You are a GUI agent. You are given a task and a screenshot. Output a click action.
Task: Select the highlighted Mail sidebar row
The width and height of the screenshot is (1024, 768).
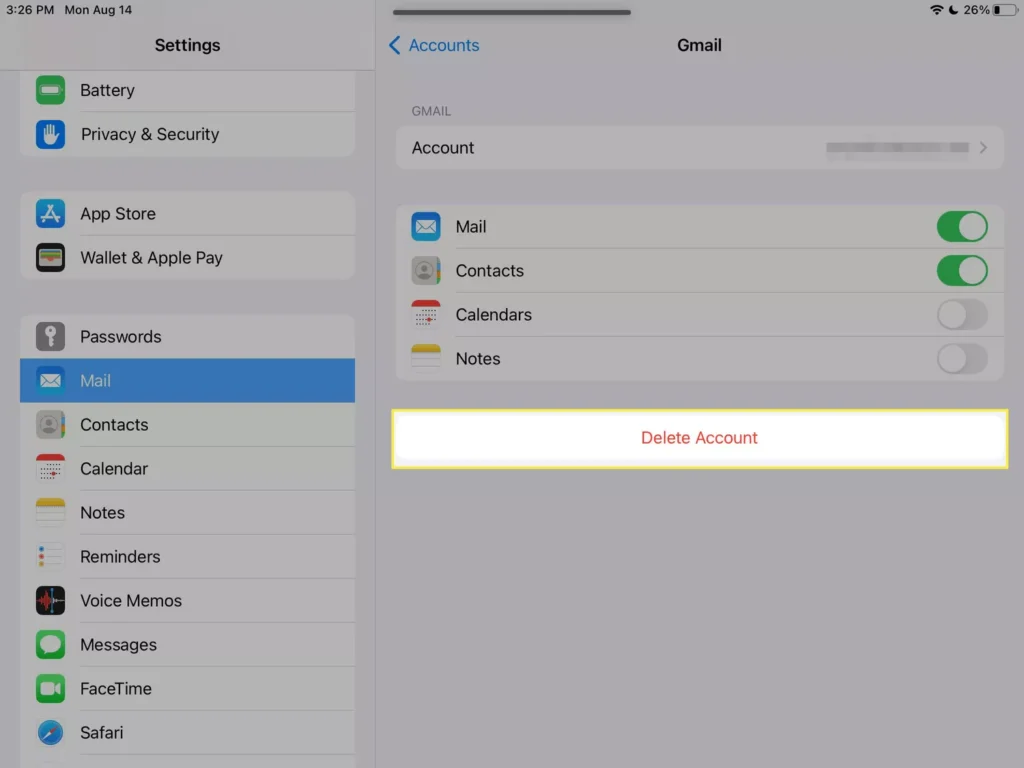click(187, 381)
